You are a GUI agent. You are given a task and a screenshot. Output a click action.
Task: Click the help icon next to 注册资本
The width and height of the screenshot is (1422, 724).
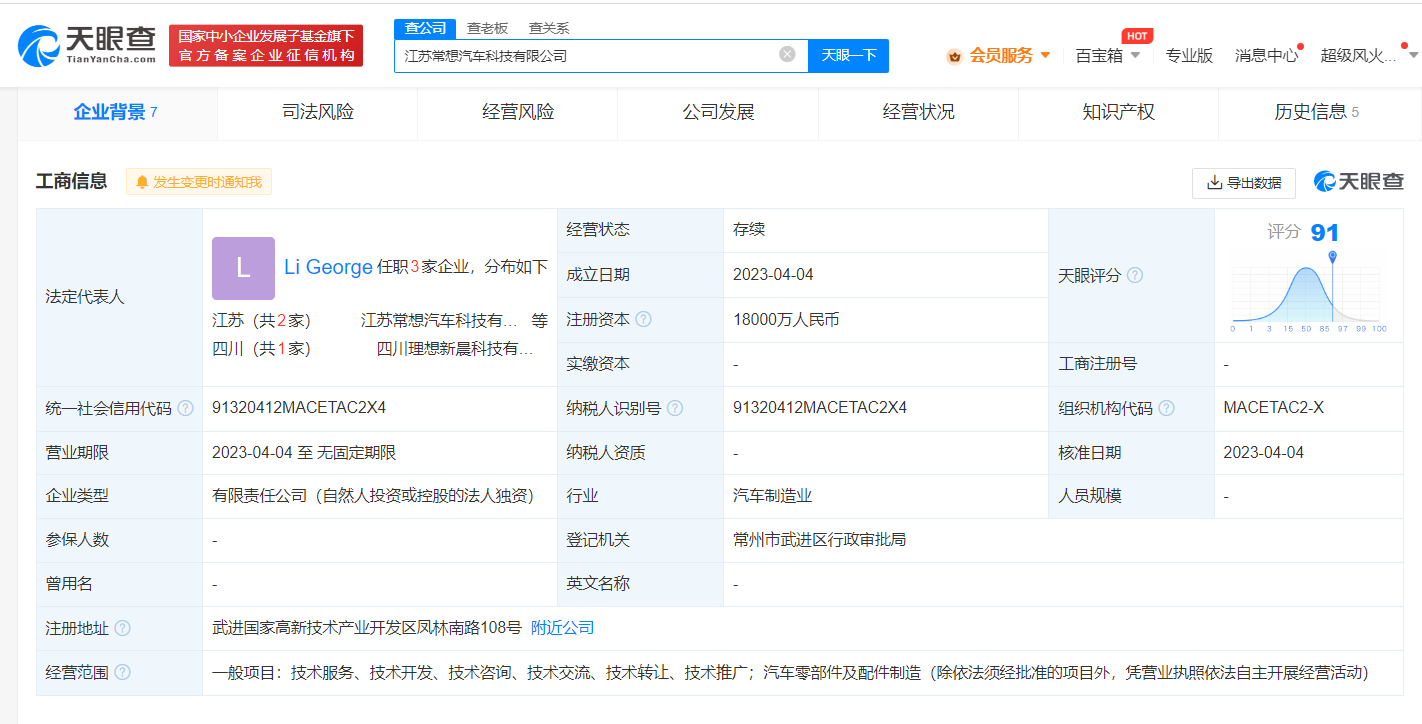643,320
